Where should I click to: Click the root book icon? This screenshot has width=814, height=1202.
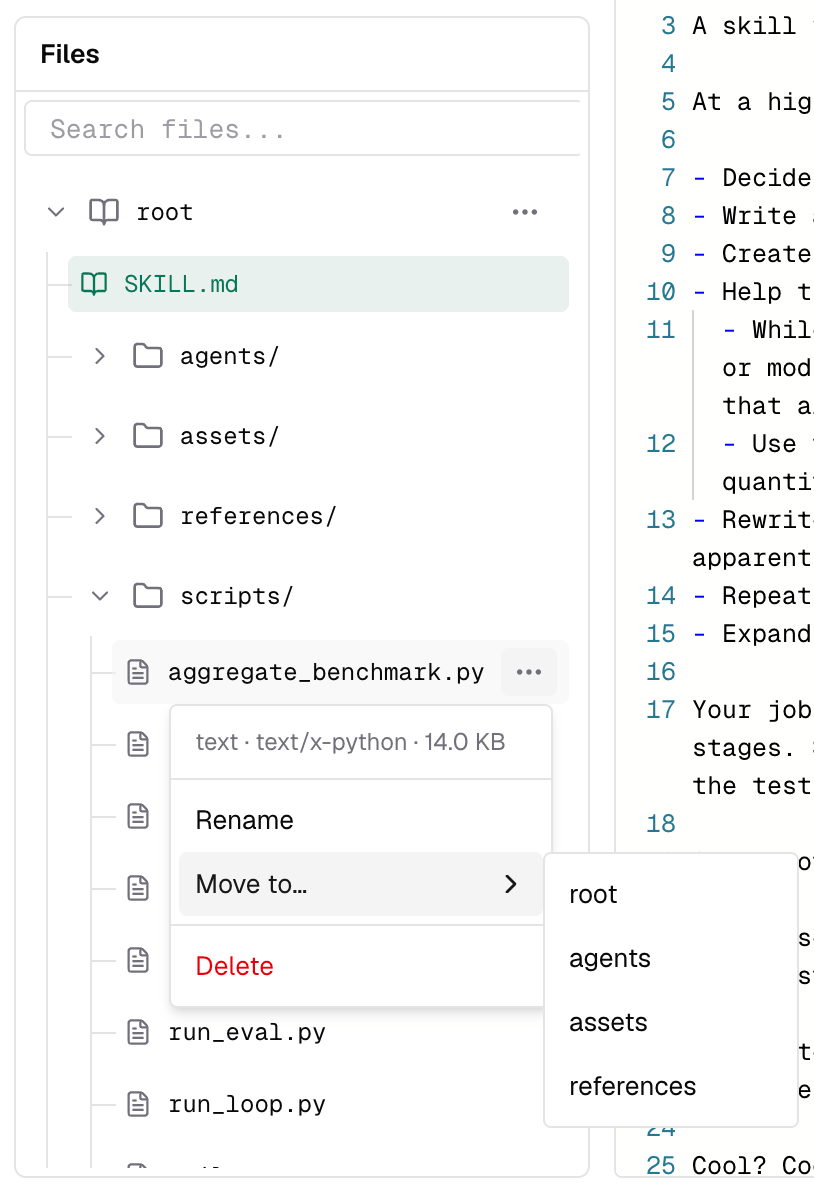pyautogui.click(x=103, y=212)
